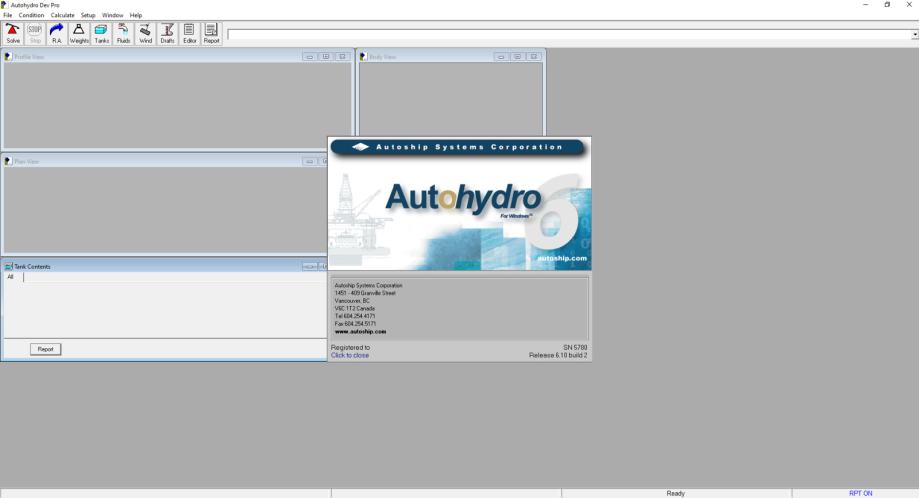Click 'Release 6.10 build 2' text
Image resolution: width=919 pixels, height=498 pixels.
click(x=558, y=356)
